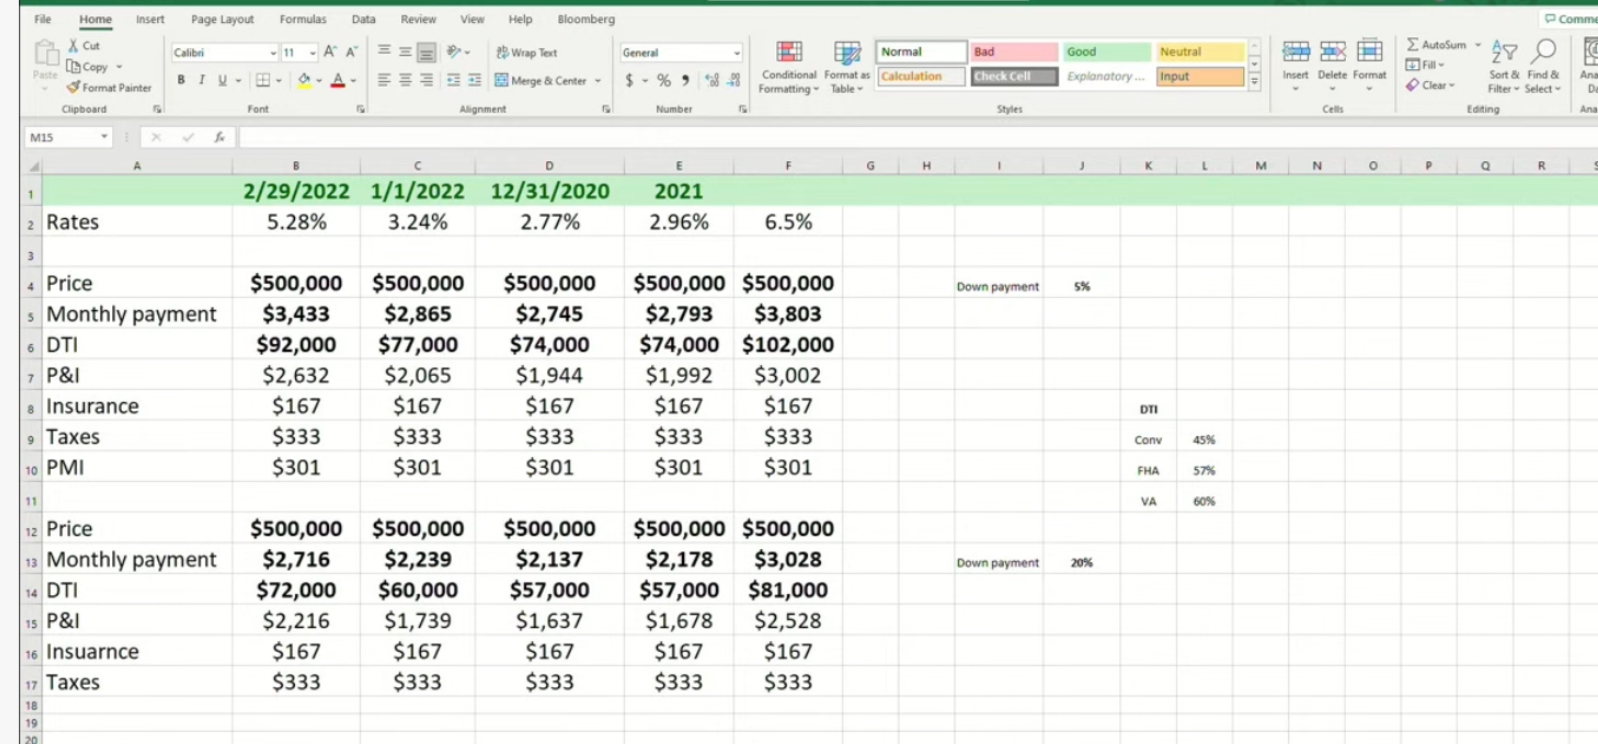Screen dimensions: 1598x744
Task: Apply the red Font Color
Action: [x=338, y=80]
